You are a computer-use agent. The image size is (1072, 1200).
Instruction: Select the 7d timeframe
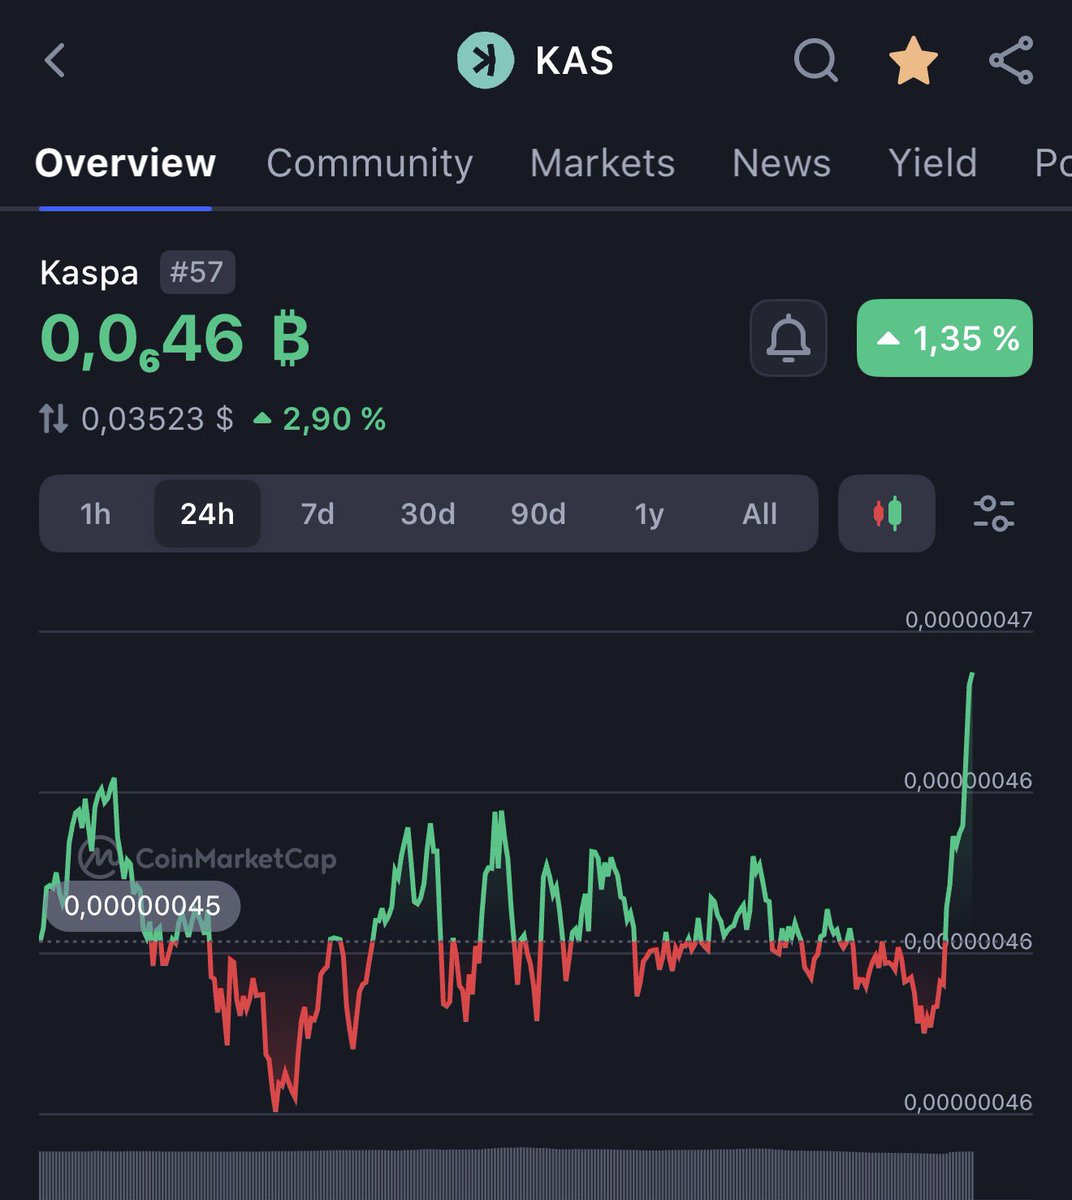[x=317, y=514]
